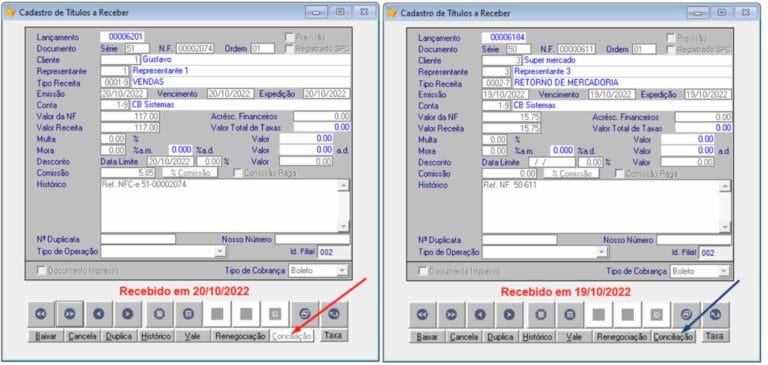Click Baixar button in left window
Viewport: 768px width, 365px height.
(x=46, y=336)
